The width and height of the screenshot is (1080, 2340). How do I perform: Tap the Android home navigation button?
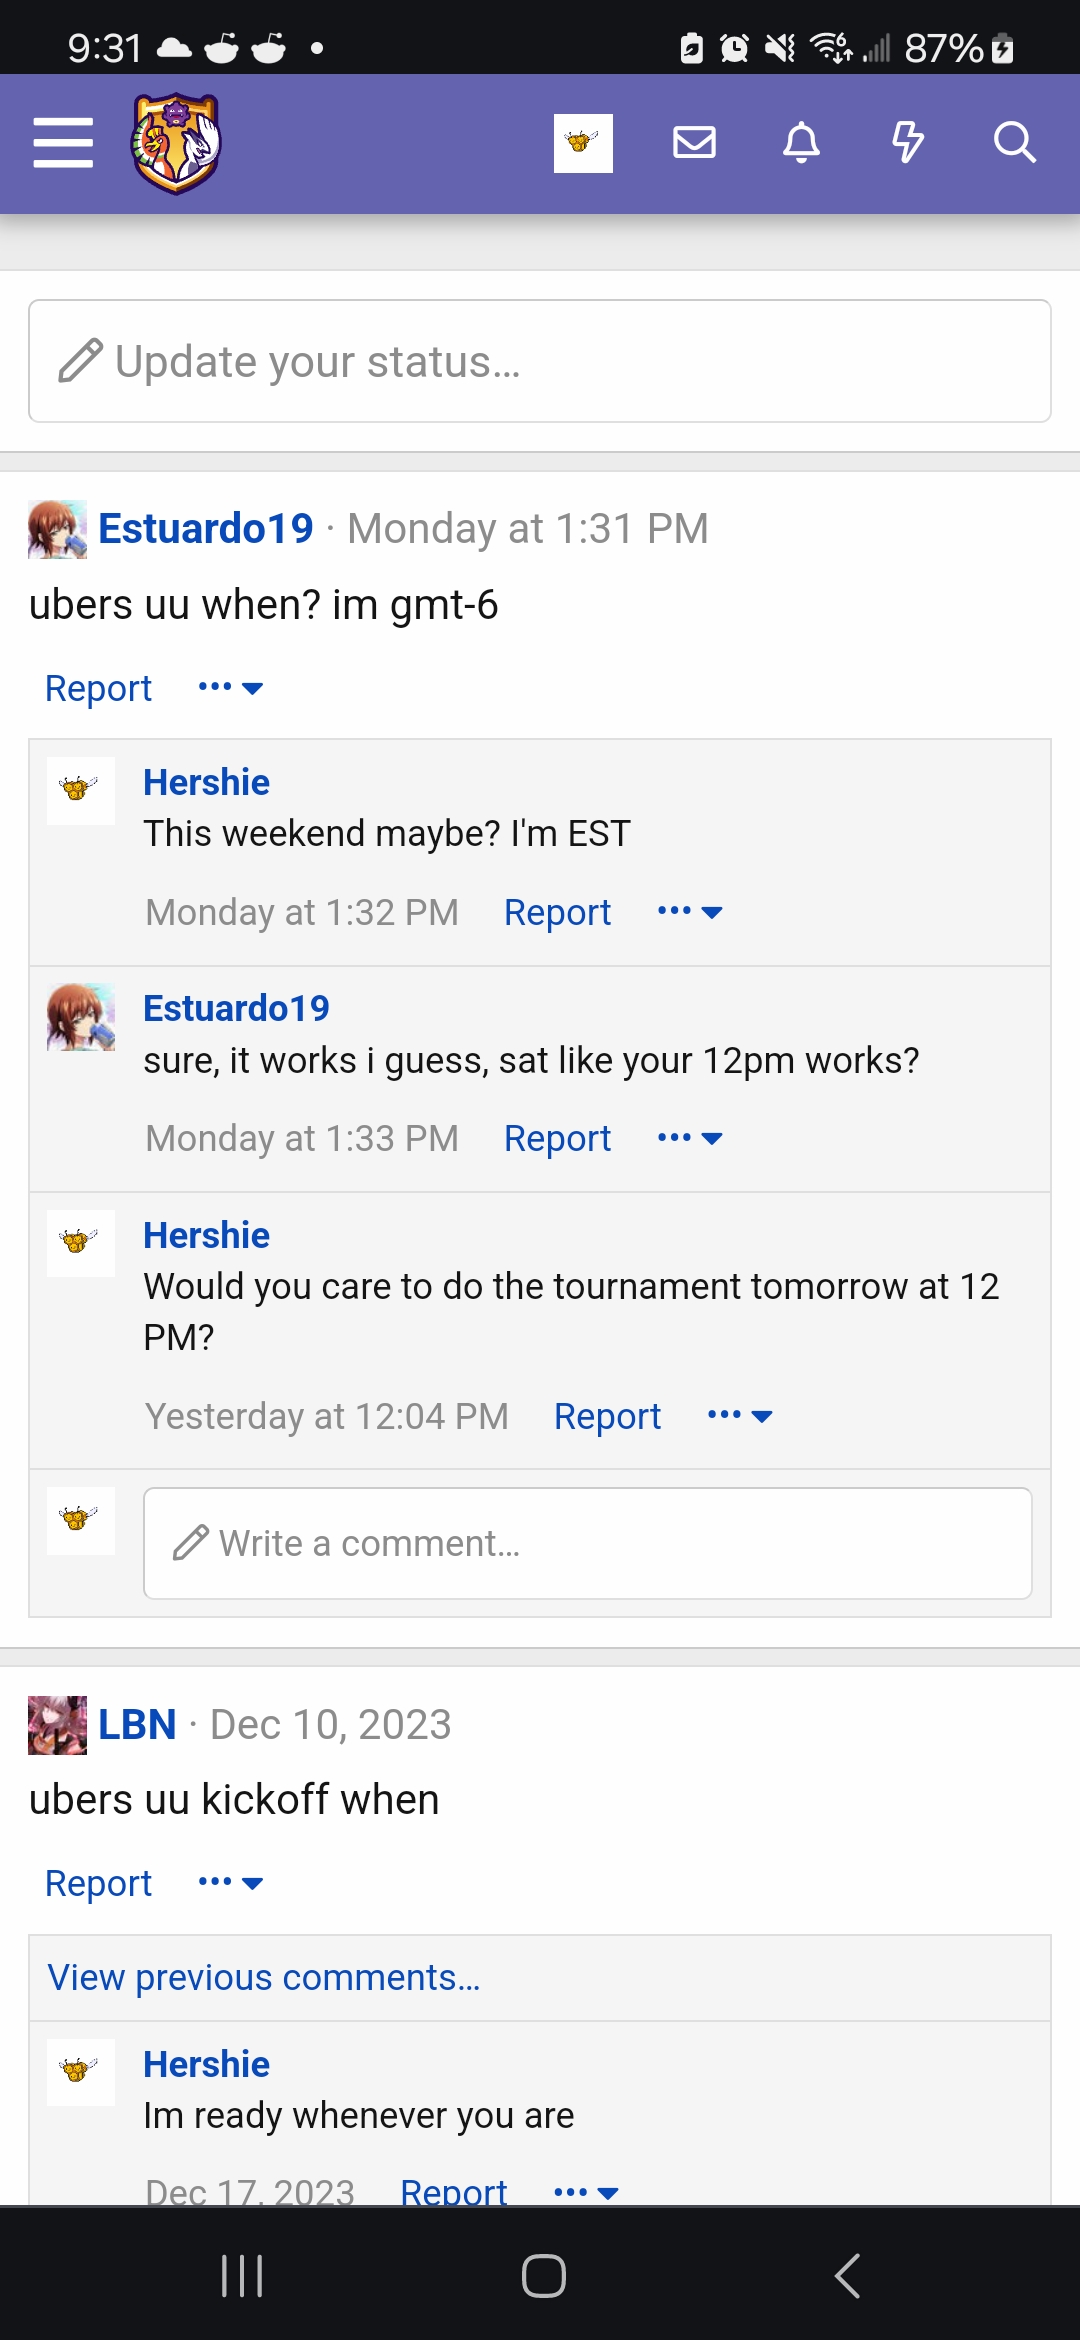pyautogui.click(x=543, y=2276)
